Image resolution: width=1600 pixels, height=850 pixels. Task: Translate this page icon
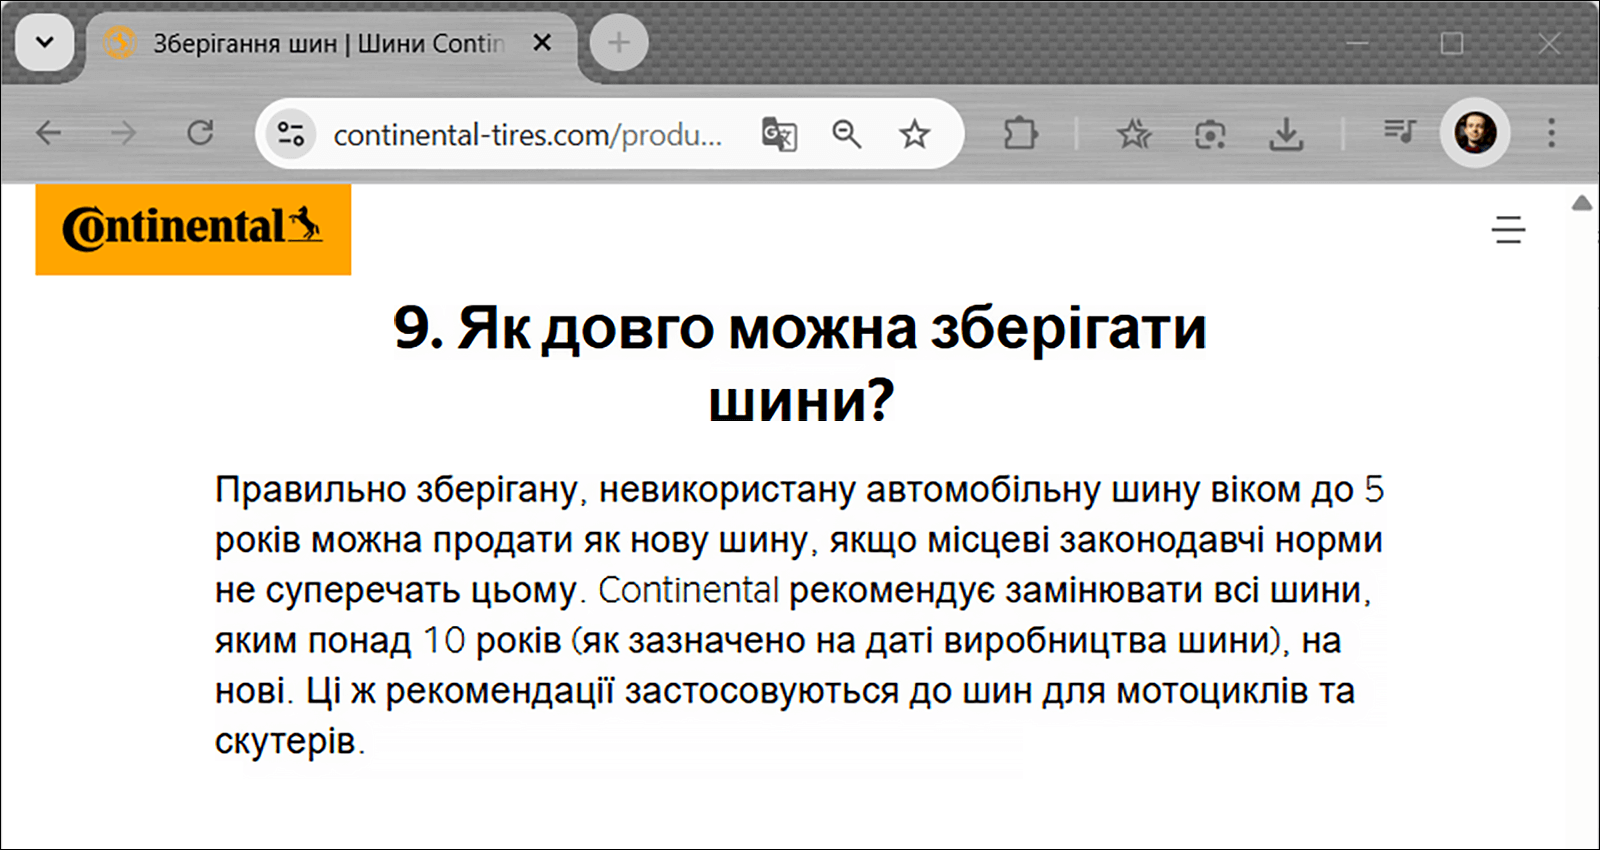click(x=779, y=134)
